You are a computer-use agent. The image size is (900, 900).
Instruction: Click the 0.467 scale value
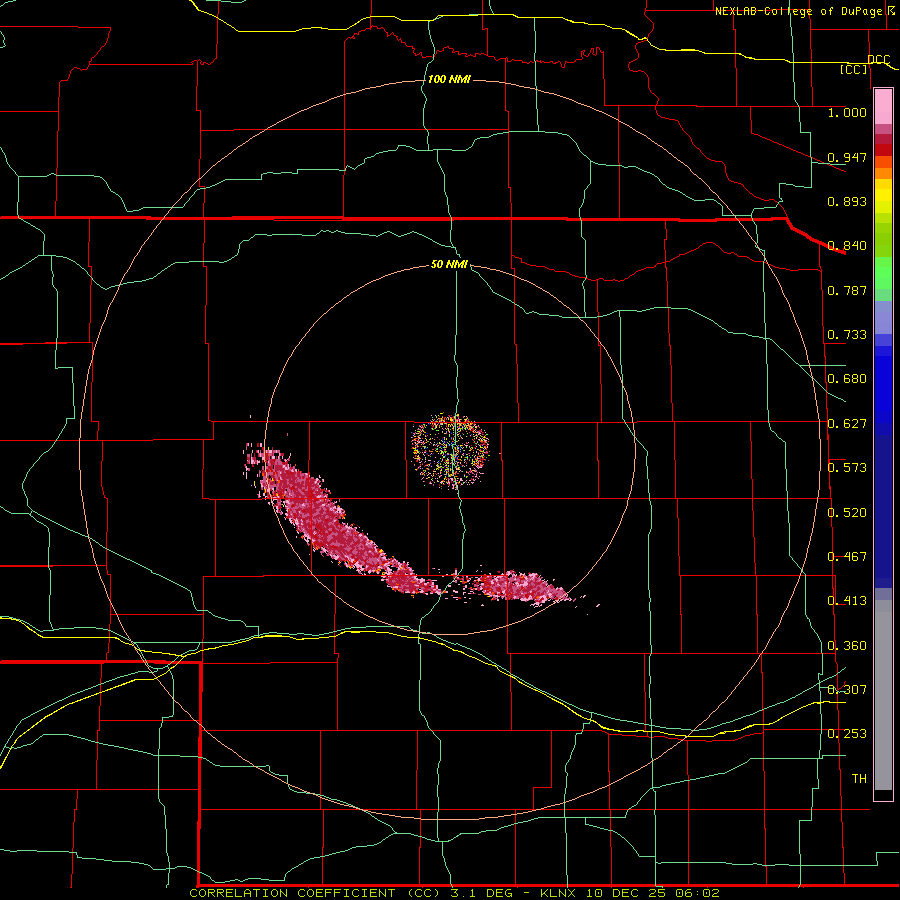coord(847,557)
